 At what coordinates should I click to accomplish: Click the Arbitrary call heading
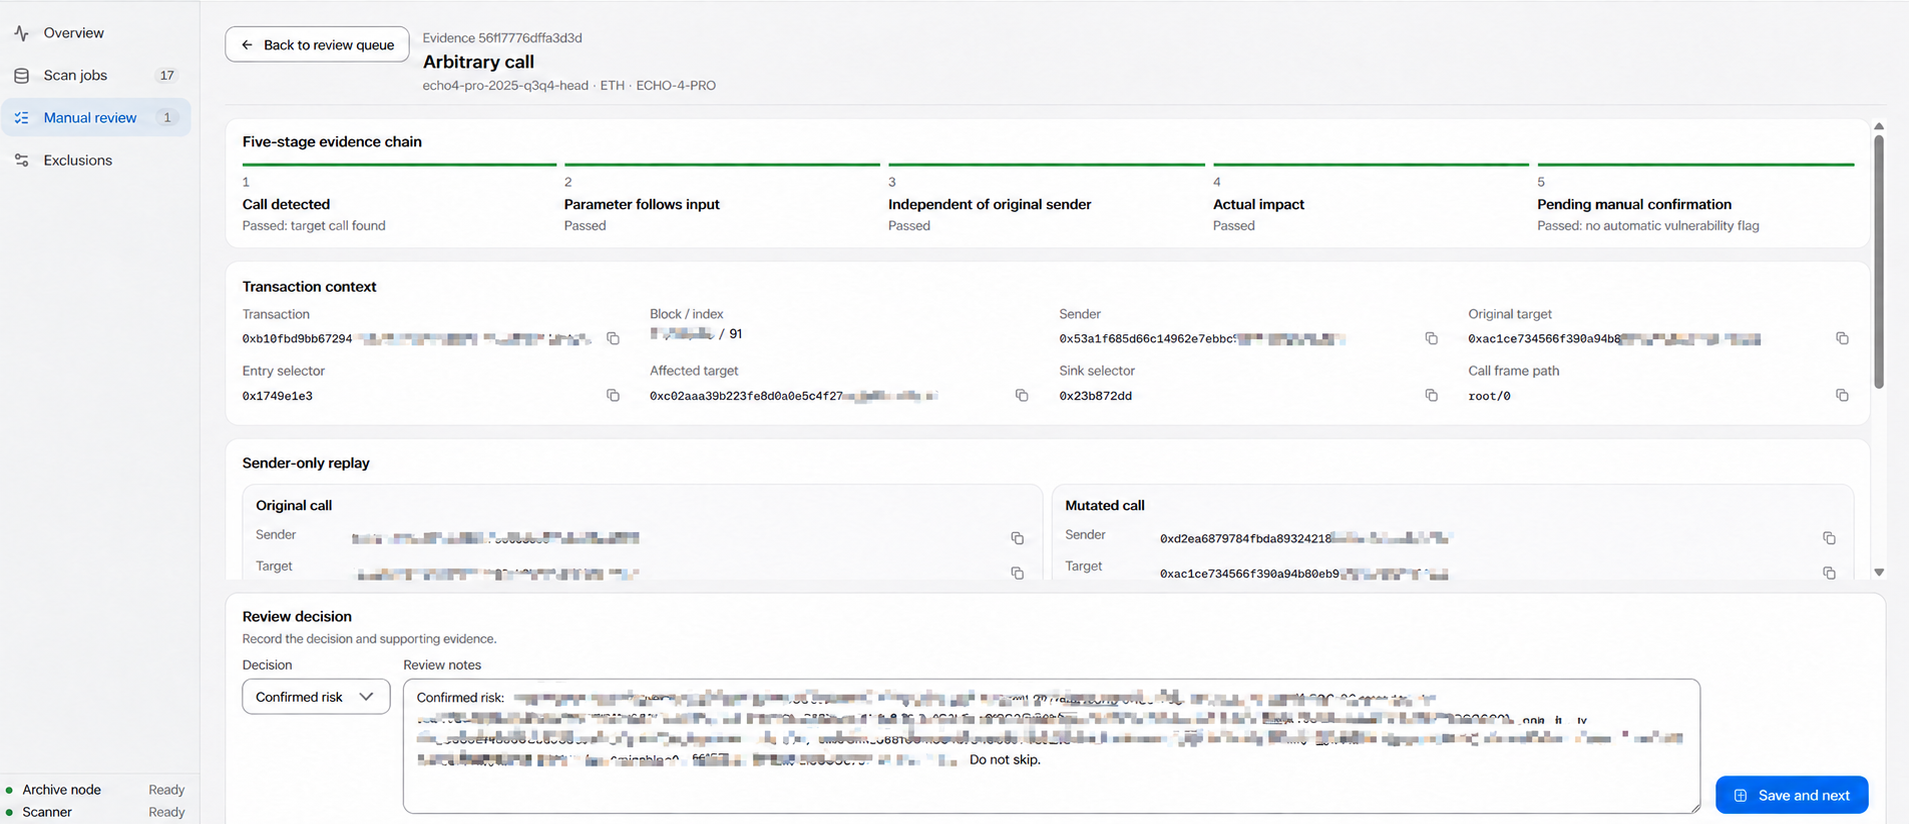tap(478, 62)
